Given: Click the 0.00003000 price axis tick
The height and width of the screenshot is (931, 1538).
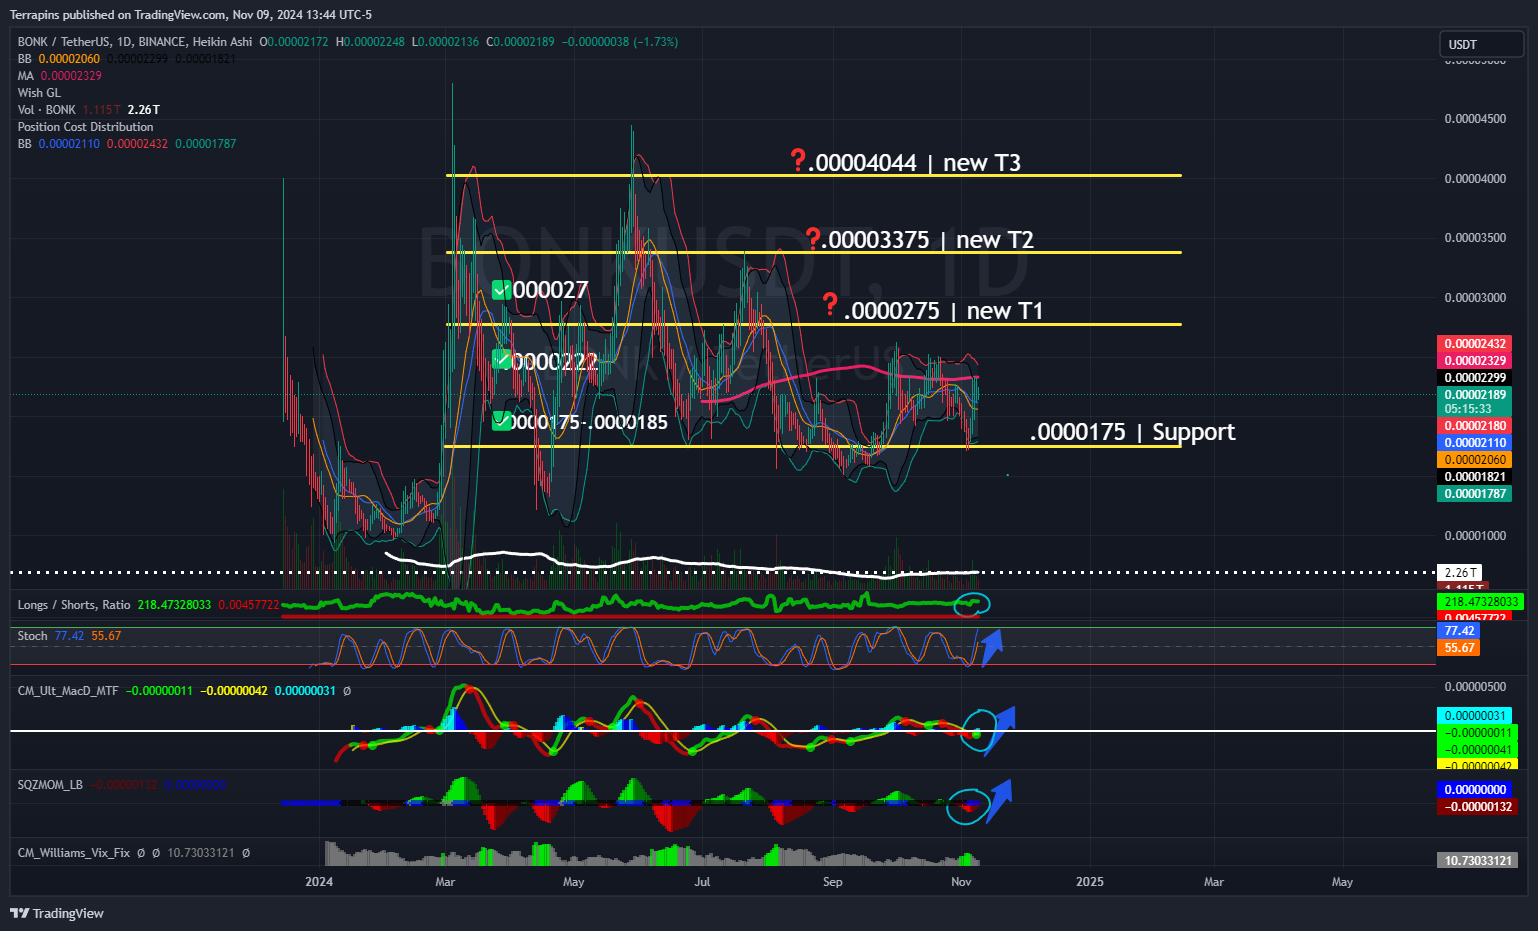Looking at the screenshot, I should (1475, 298).
